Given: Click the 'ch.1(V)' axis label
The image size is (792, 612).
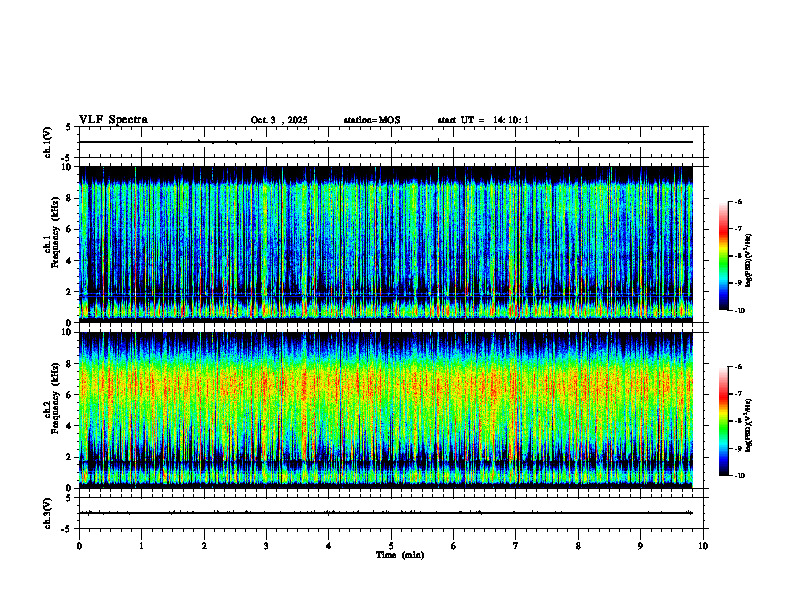Looking at the screenshot, I should tap(47, 142).
